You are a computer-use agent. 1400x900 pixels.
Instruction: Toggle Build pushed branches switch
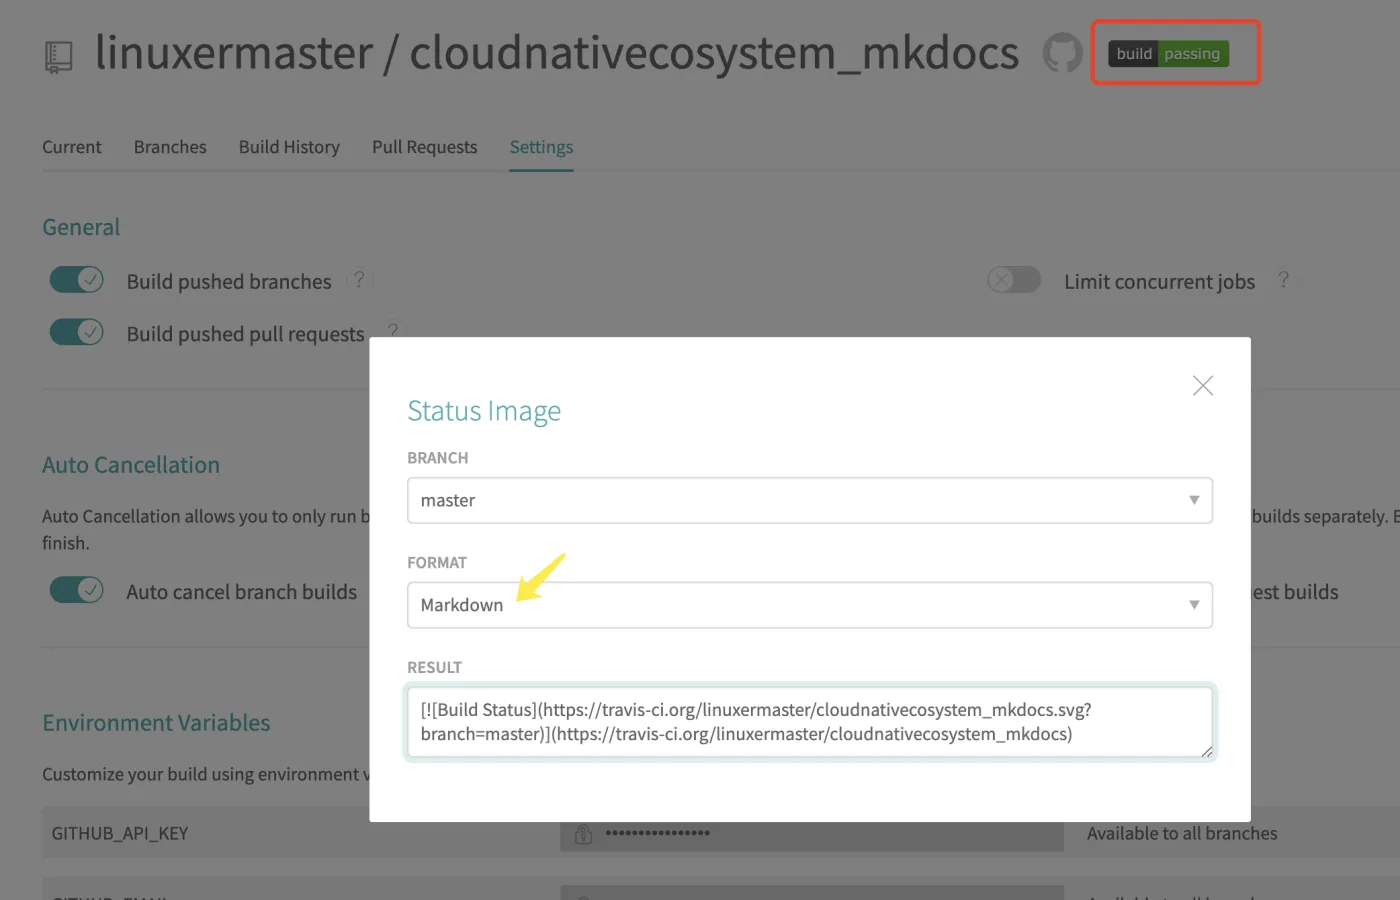click(x=77, y=280)
